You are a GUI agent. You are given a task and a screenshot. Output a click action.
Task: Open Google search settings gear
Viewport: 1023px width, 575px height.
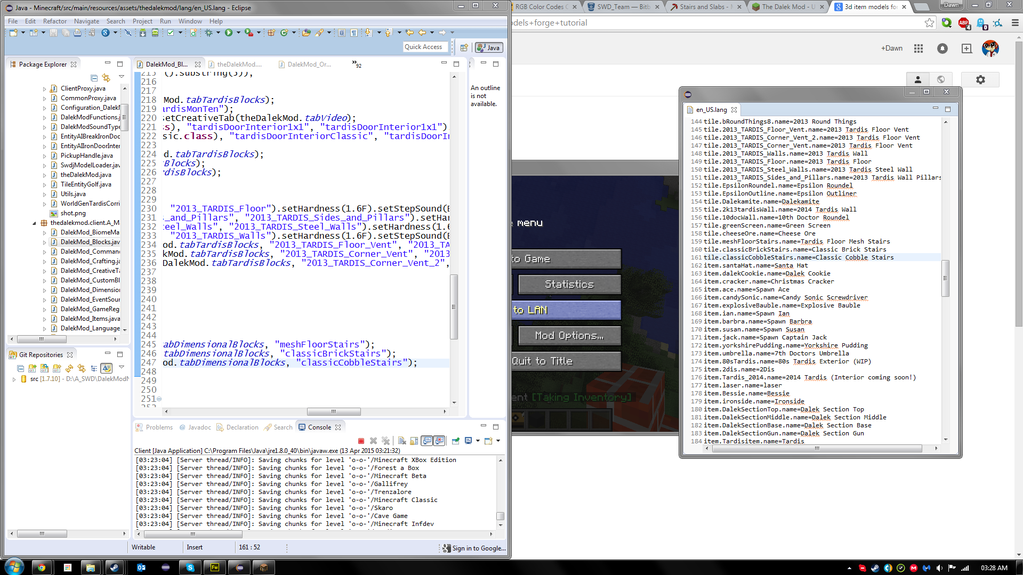click(980, 80)
